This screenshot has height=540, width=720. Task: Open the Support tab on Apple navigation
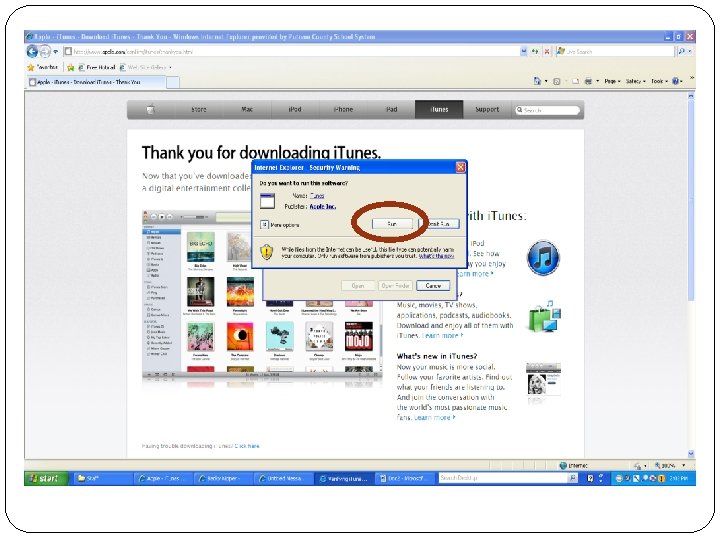coord(487,109)
